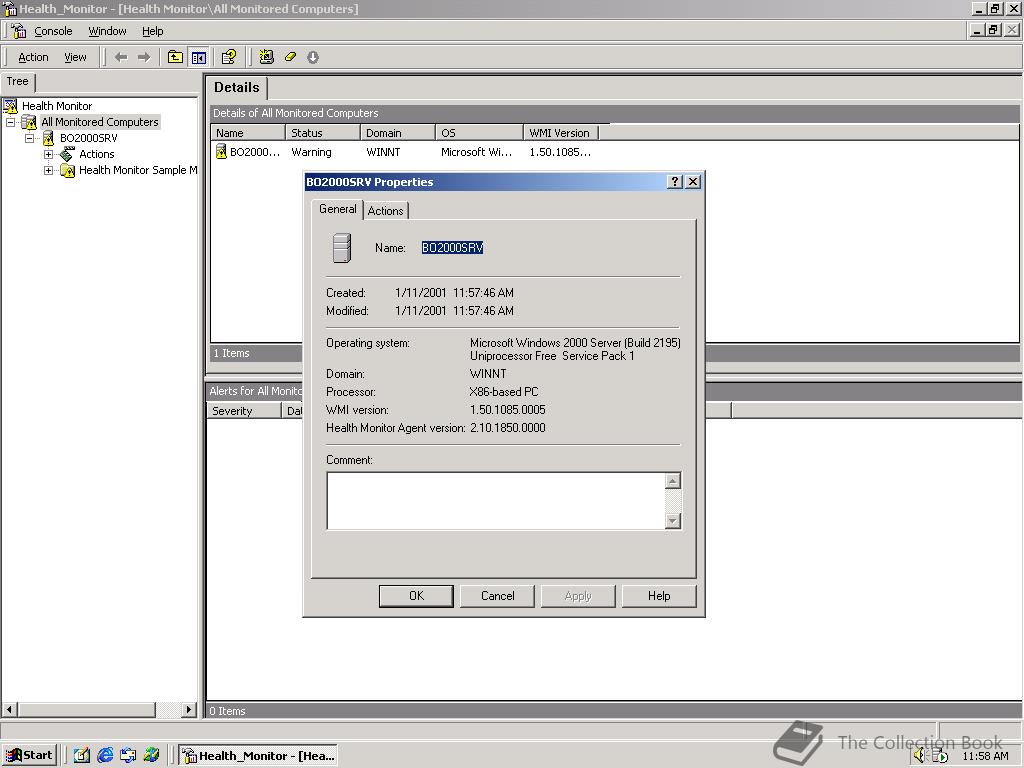This screenshot has width=1024, height=768.
Task: Toggle the Show/Hide Console Tree icon
Action: coord(199,57)
